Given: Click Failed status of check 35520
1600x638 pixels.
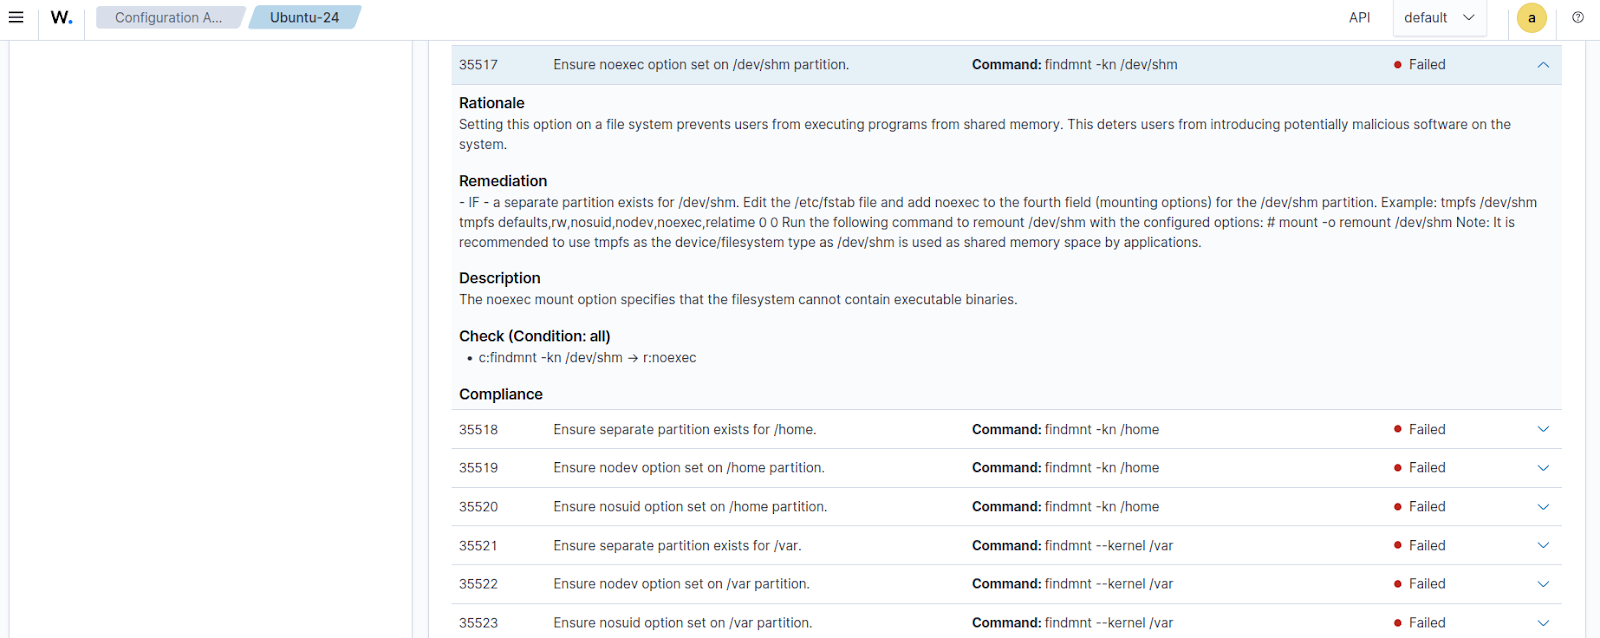Looking at the screenshot, I should 1419,507.
